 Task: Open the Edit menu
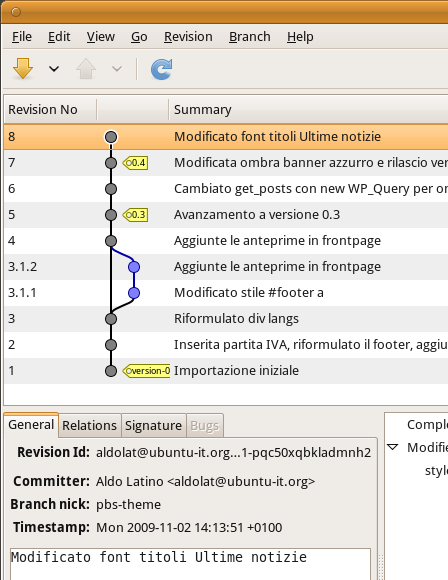59,37
